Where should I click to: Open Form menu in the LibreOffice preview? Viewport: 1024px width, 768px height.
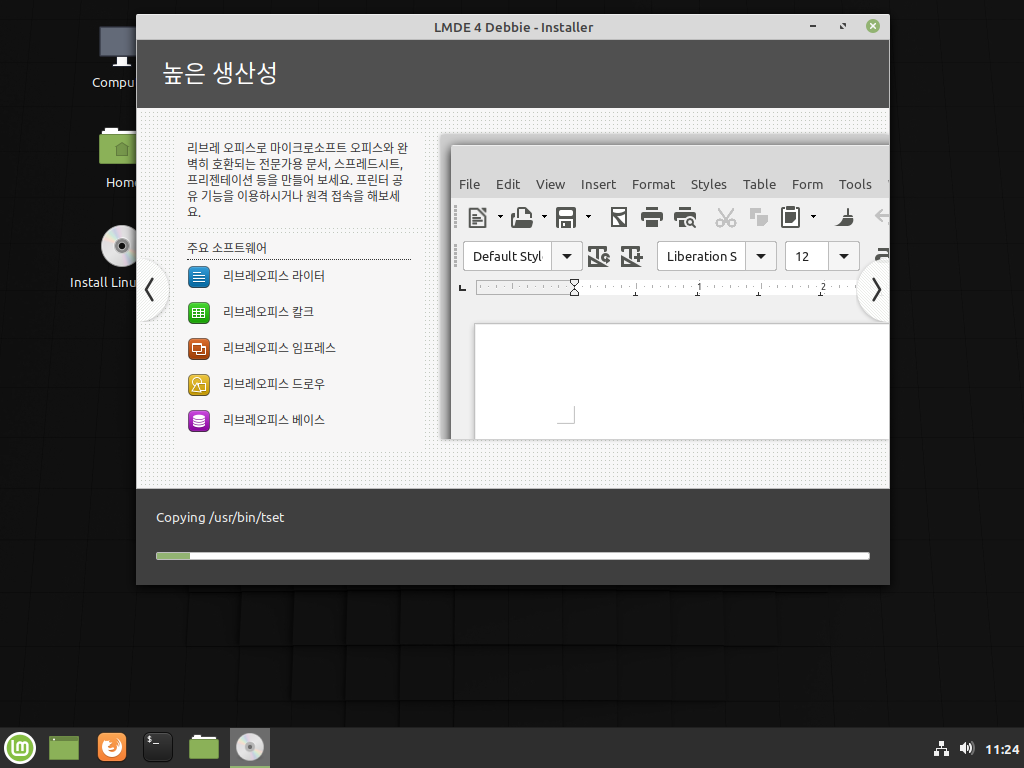[x=807, y=184]
